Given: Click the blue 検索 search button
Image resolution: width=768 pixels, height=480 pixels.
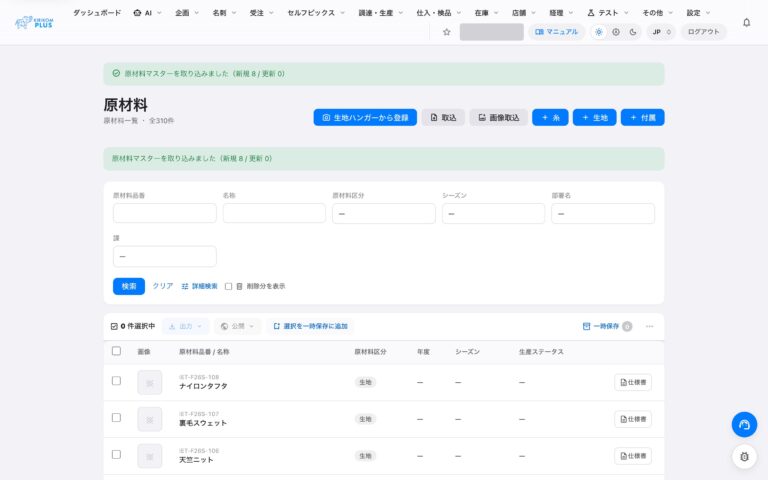Looking at the screenshot, I should 129,287.
